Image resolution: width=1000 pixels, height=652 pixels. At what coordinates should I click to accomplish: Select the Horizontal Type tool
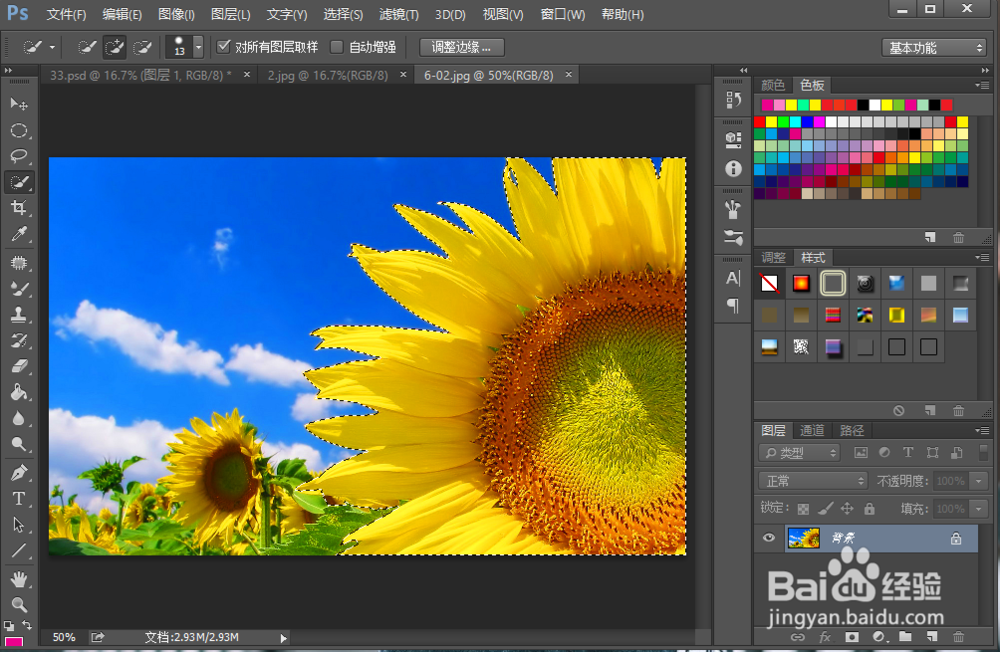pyautogui.click(x=18, y=498)
